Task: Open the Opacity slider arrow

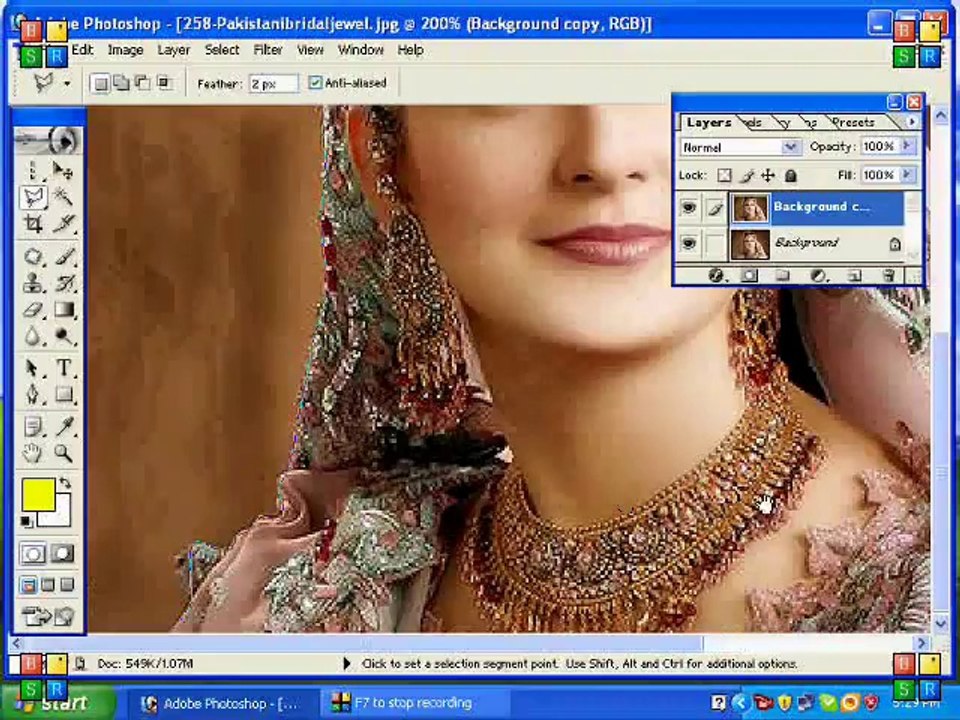Action: (x=908, y=146)
